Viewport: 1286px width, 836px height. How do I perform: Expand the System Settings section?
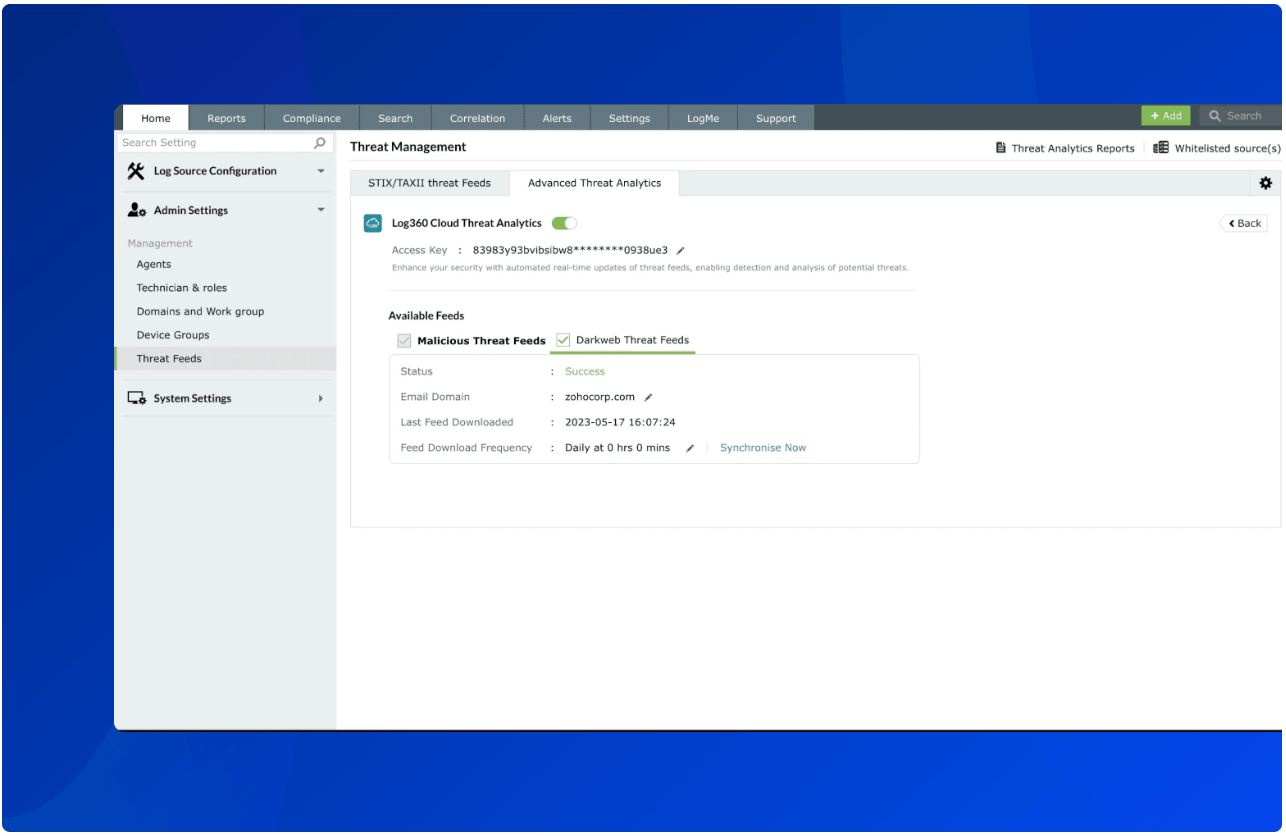[x=321, y=399]
